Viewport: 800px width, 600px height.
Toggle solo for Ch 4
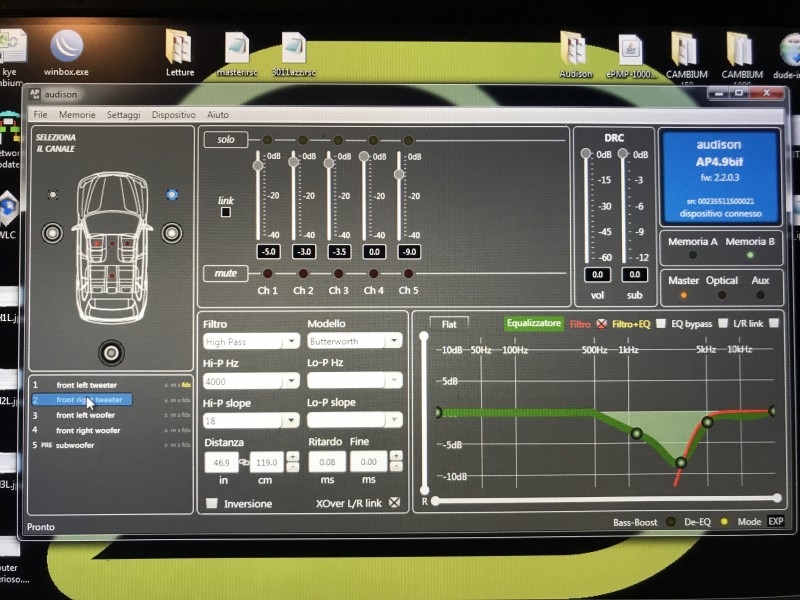[x=373, y=140]
